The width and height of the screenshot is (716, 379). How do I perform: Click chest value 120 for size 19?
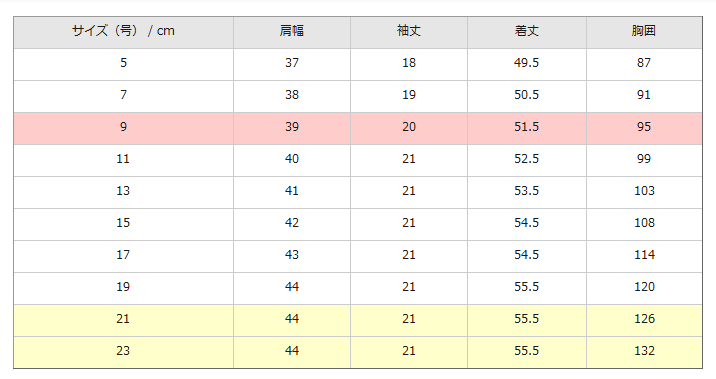[x=644, y=288]
